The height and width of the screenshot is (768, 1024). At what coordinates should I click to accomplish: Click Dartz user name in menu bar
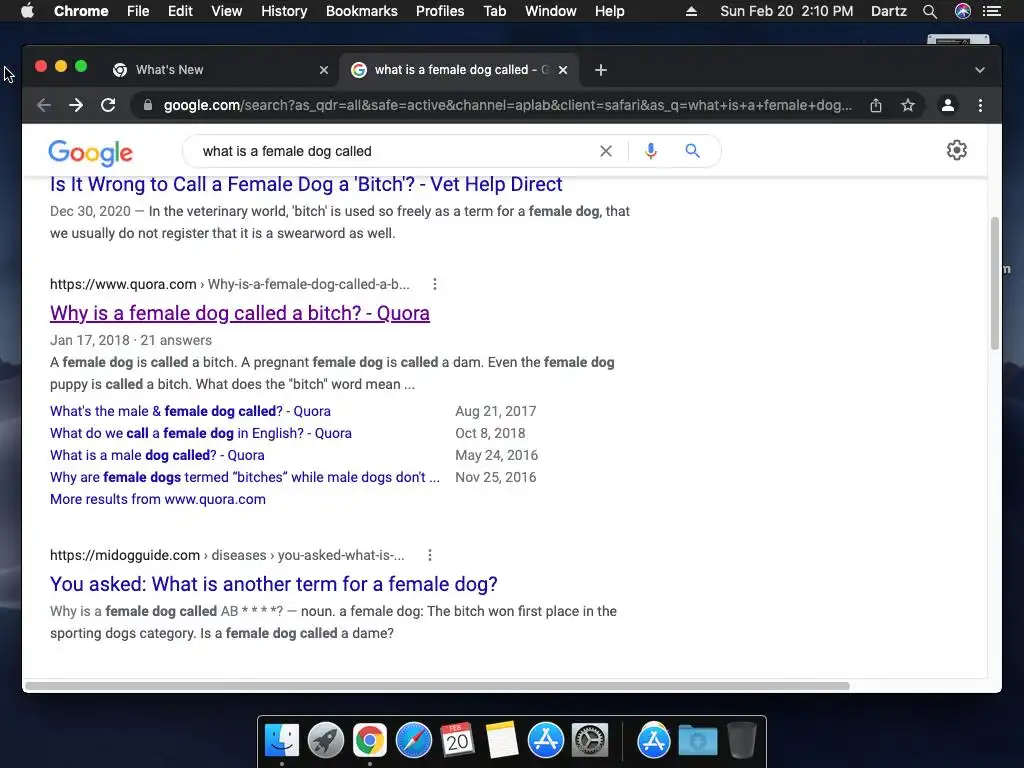[x=889, y=11]
